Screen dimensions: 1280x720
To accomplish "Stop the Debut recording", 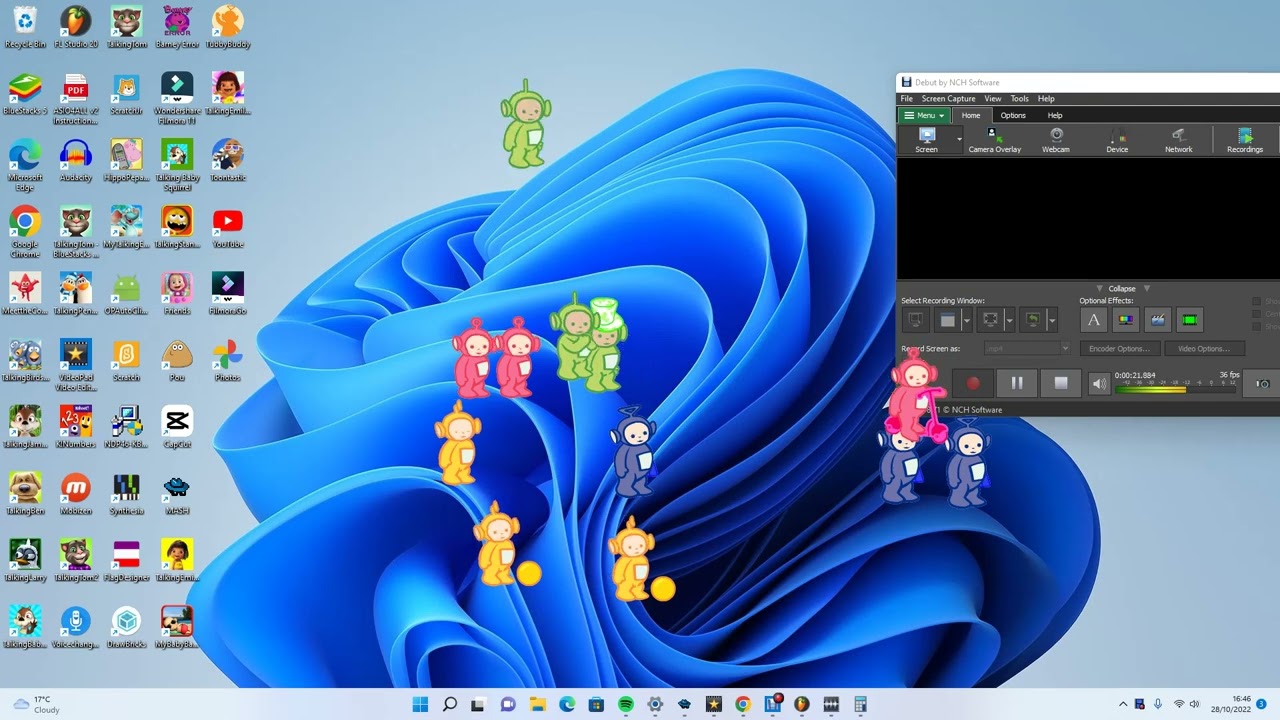I will pos(1061,383).
